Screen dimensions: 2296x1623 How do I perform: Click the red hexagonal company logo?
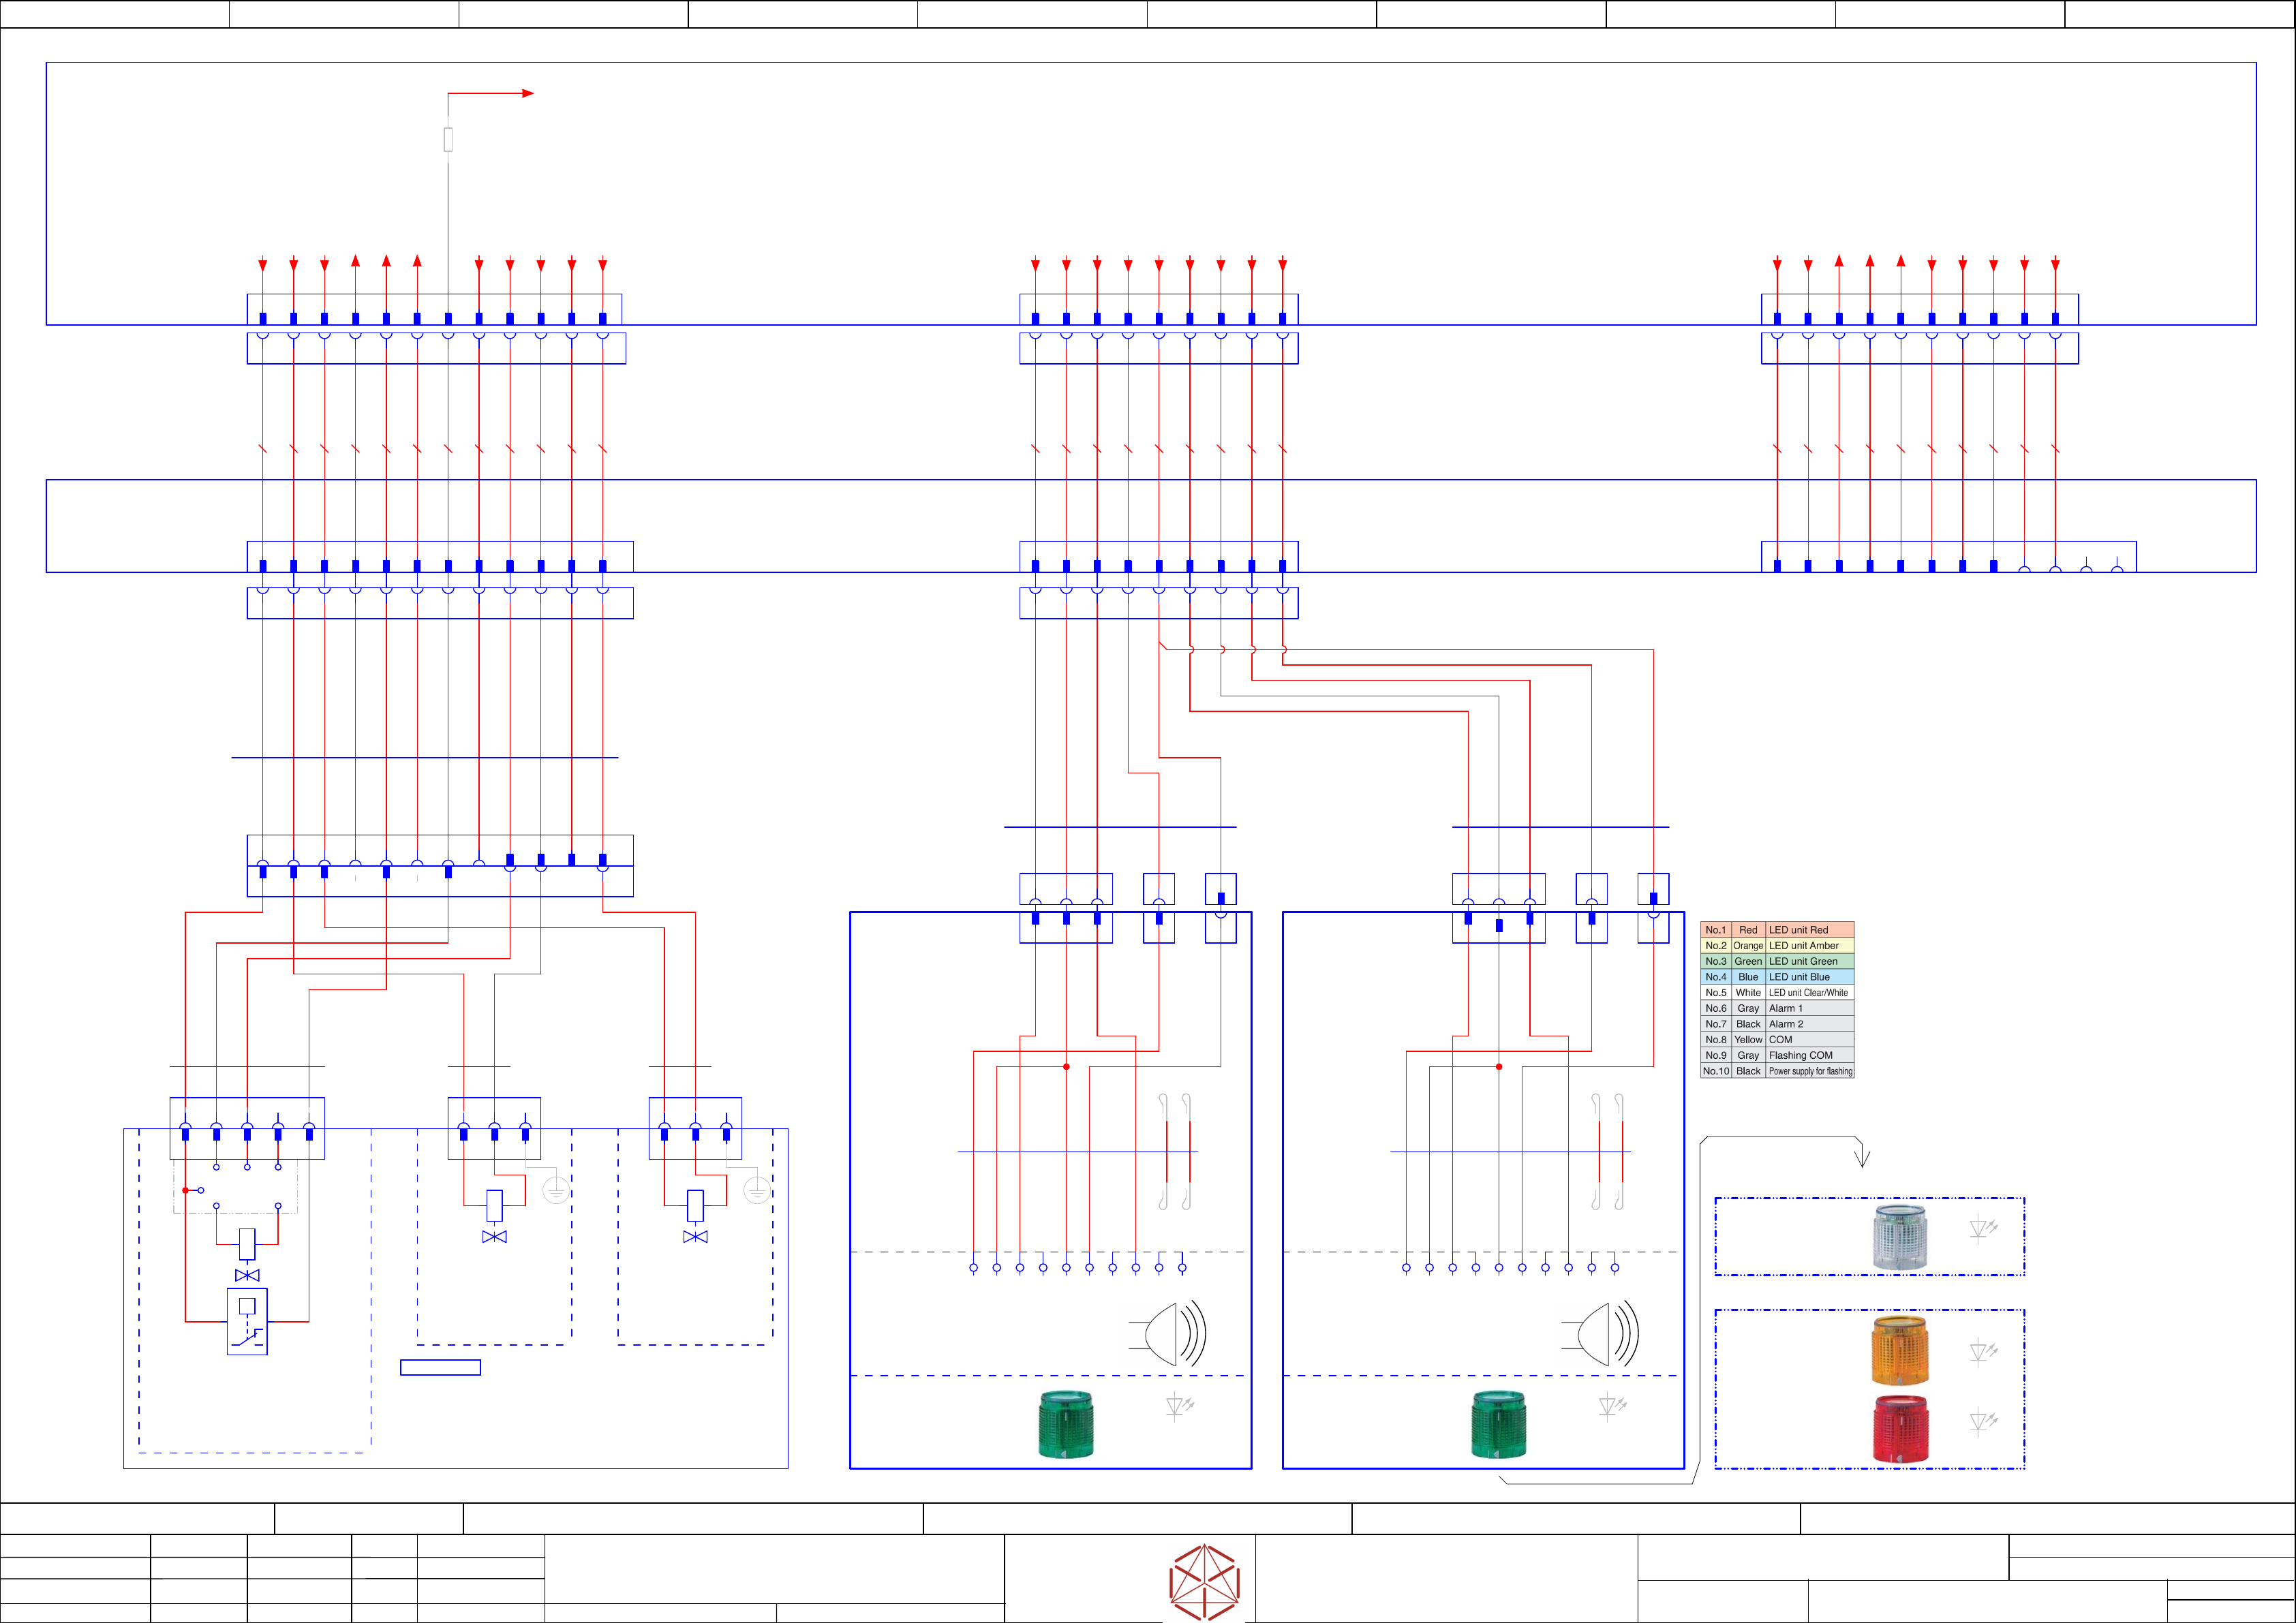coord(1204,1582)
